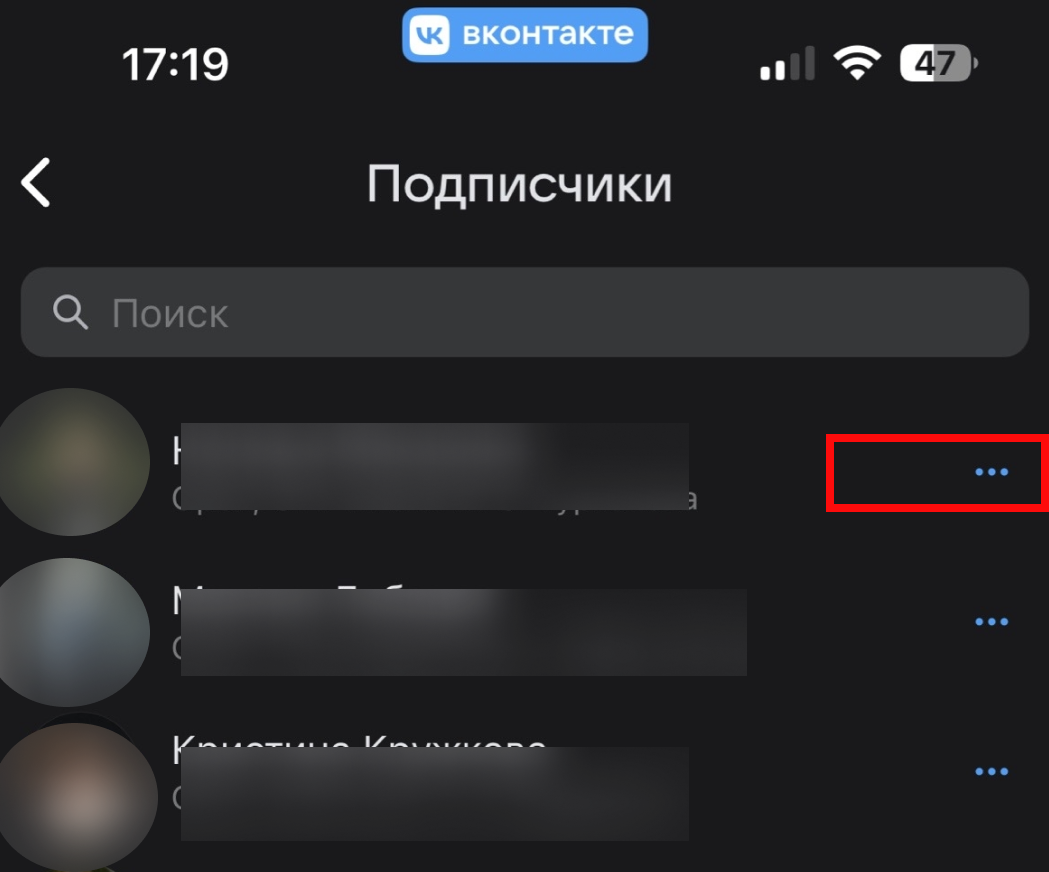The width and height of the screenshot is (1049, 872).
Task: Tap the battery indicator showing 47
Action: [x=939, y=64]
